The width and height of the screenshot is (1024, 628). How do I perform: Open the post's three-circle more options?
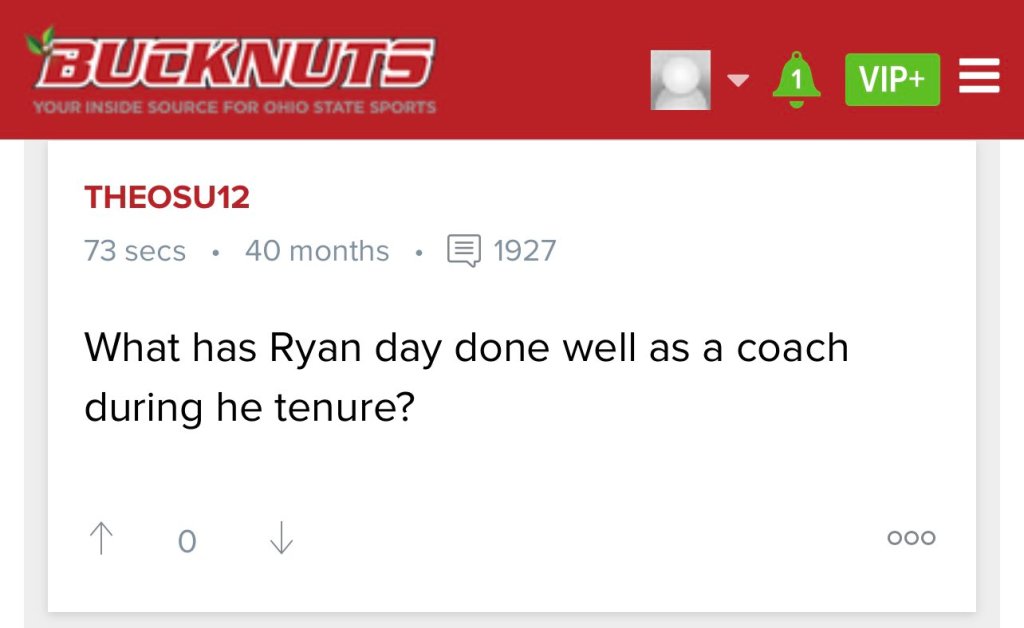click(911, 538)
